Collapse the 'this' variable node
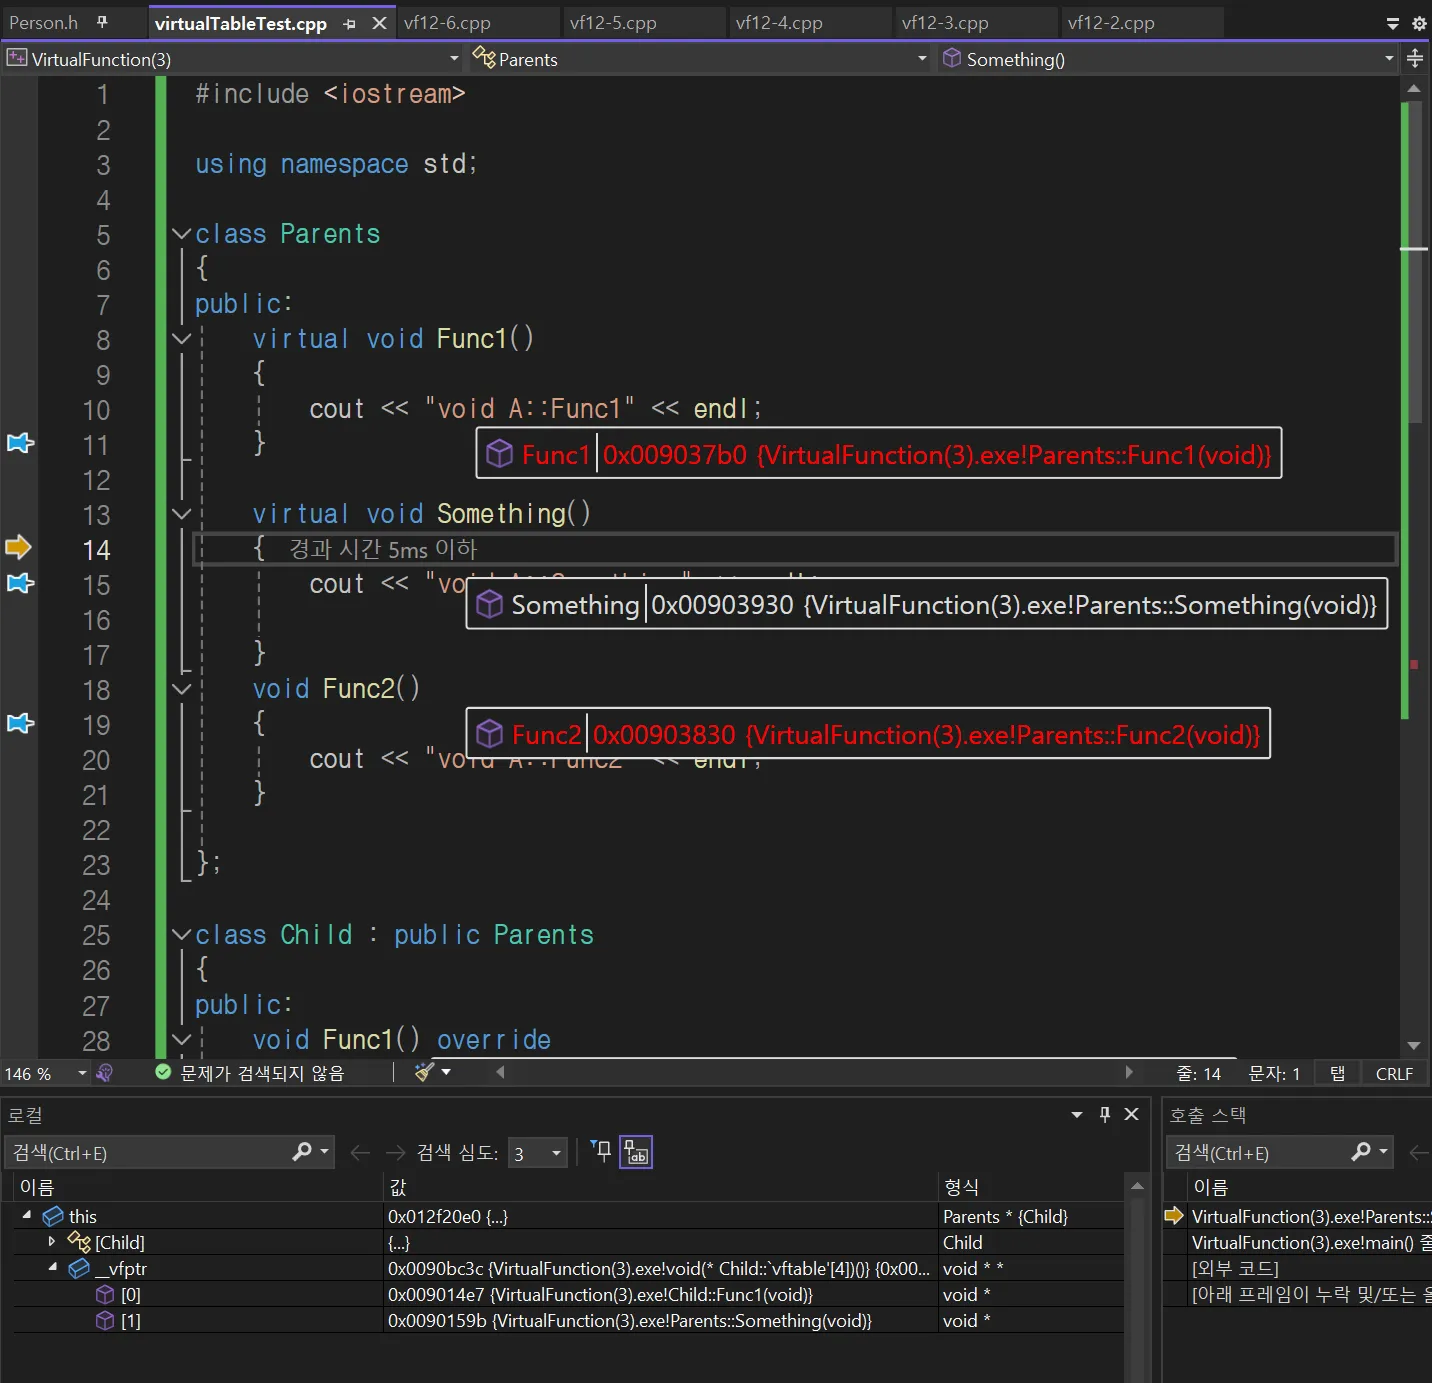 tap(27, 1215)
